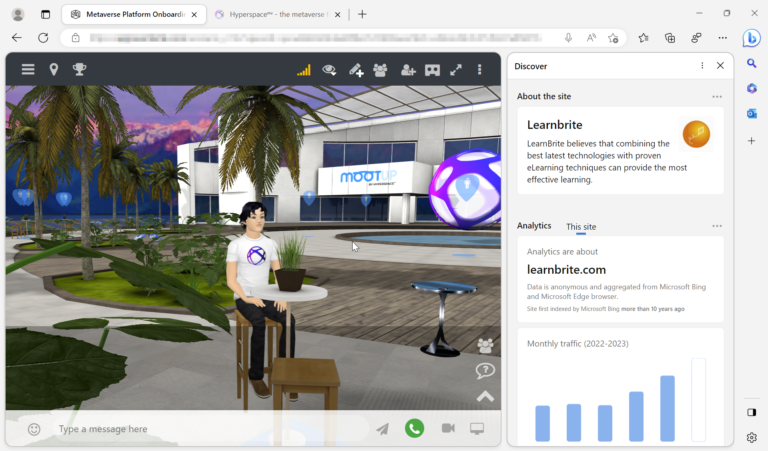Toggle fullscreen expand arrows
The height and width of the screenshot is (451, 768).
pos(456,70)
